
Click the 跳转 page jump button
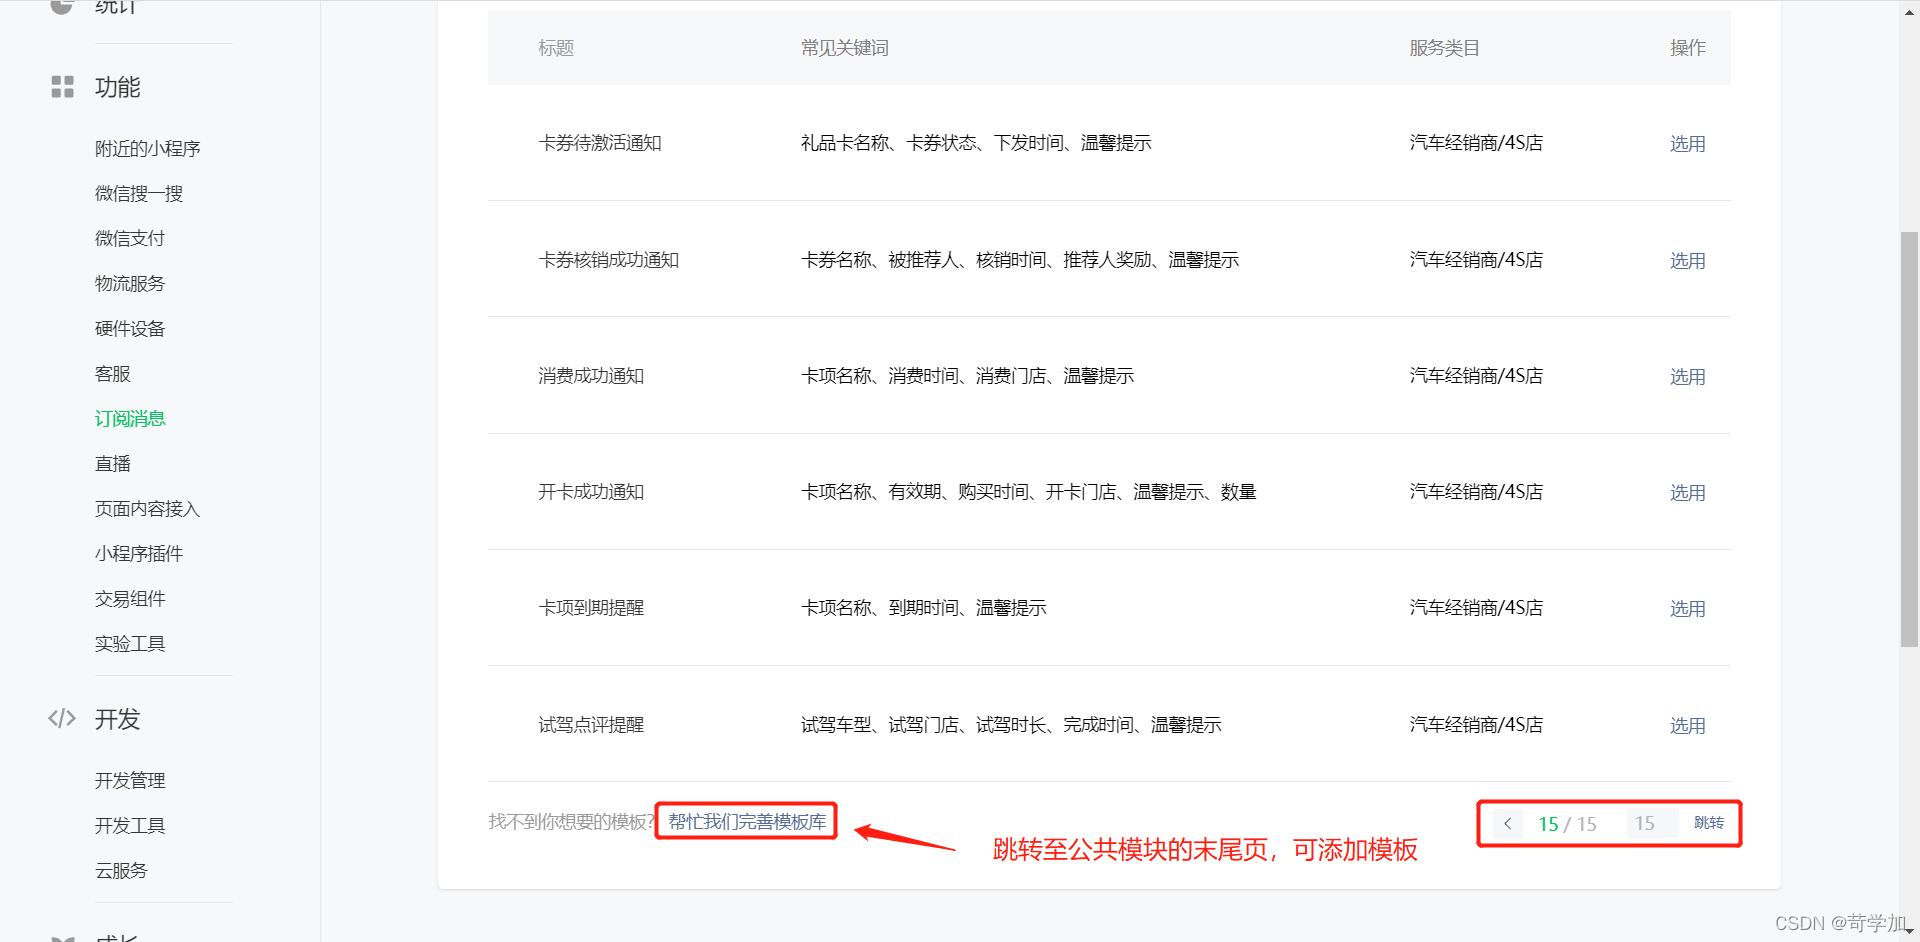(1709, 823)
